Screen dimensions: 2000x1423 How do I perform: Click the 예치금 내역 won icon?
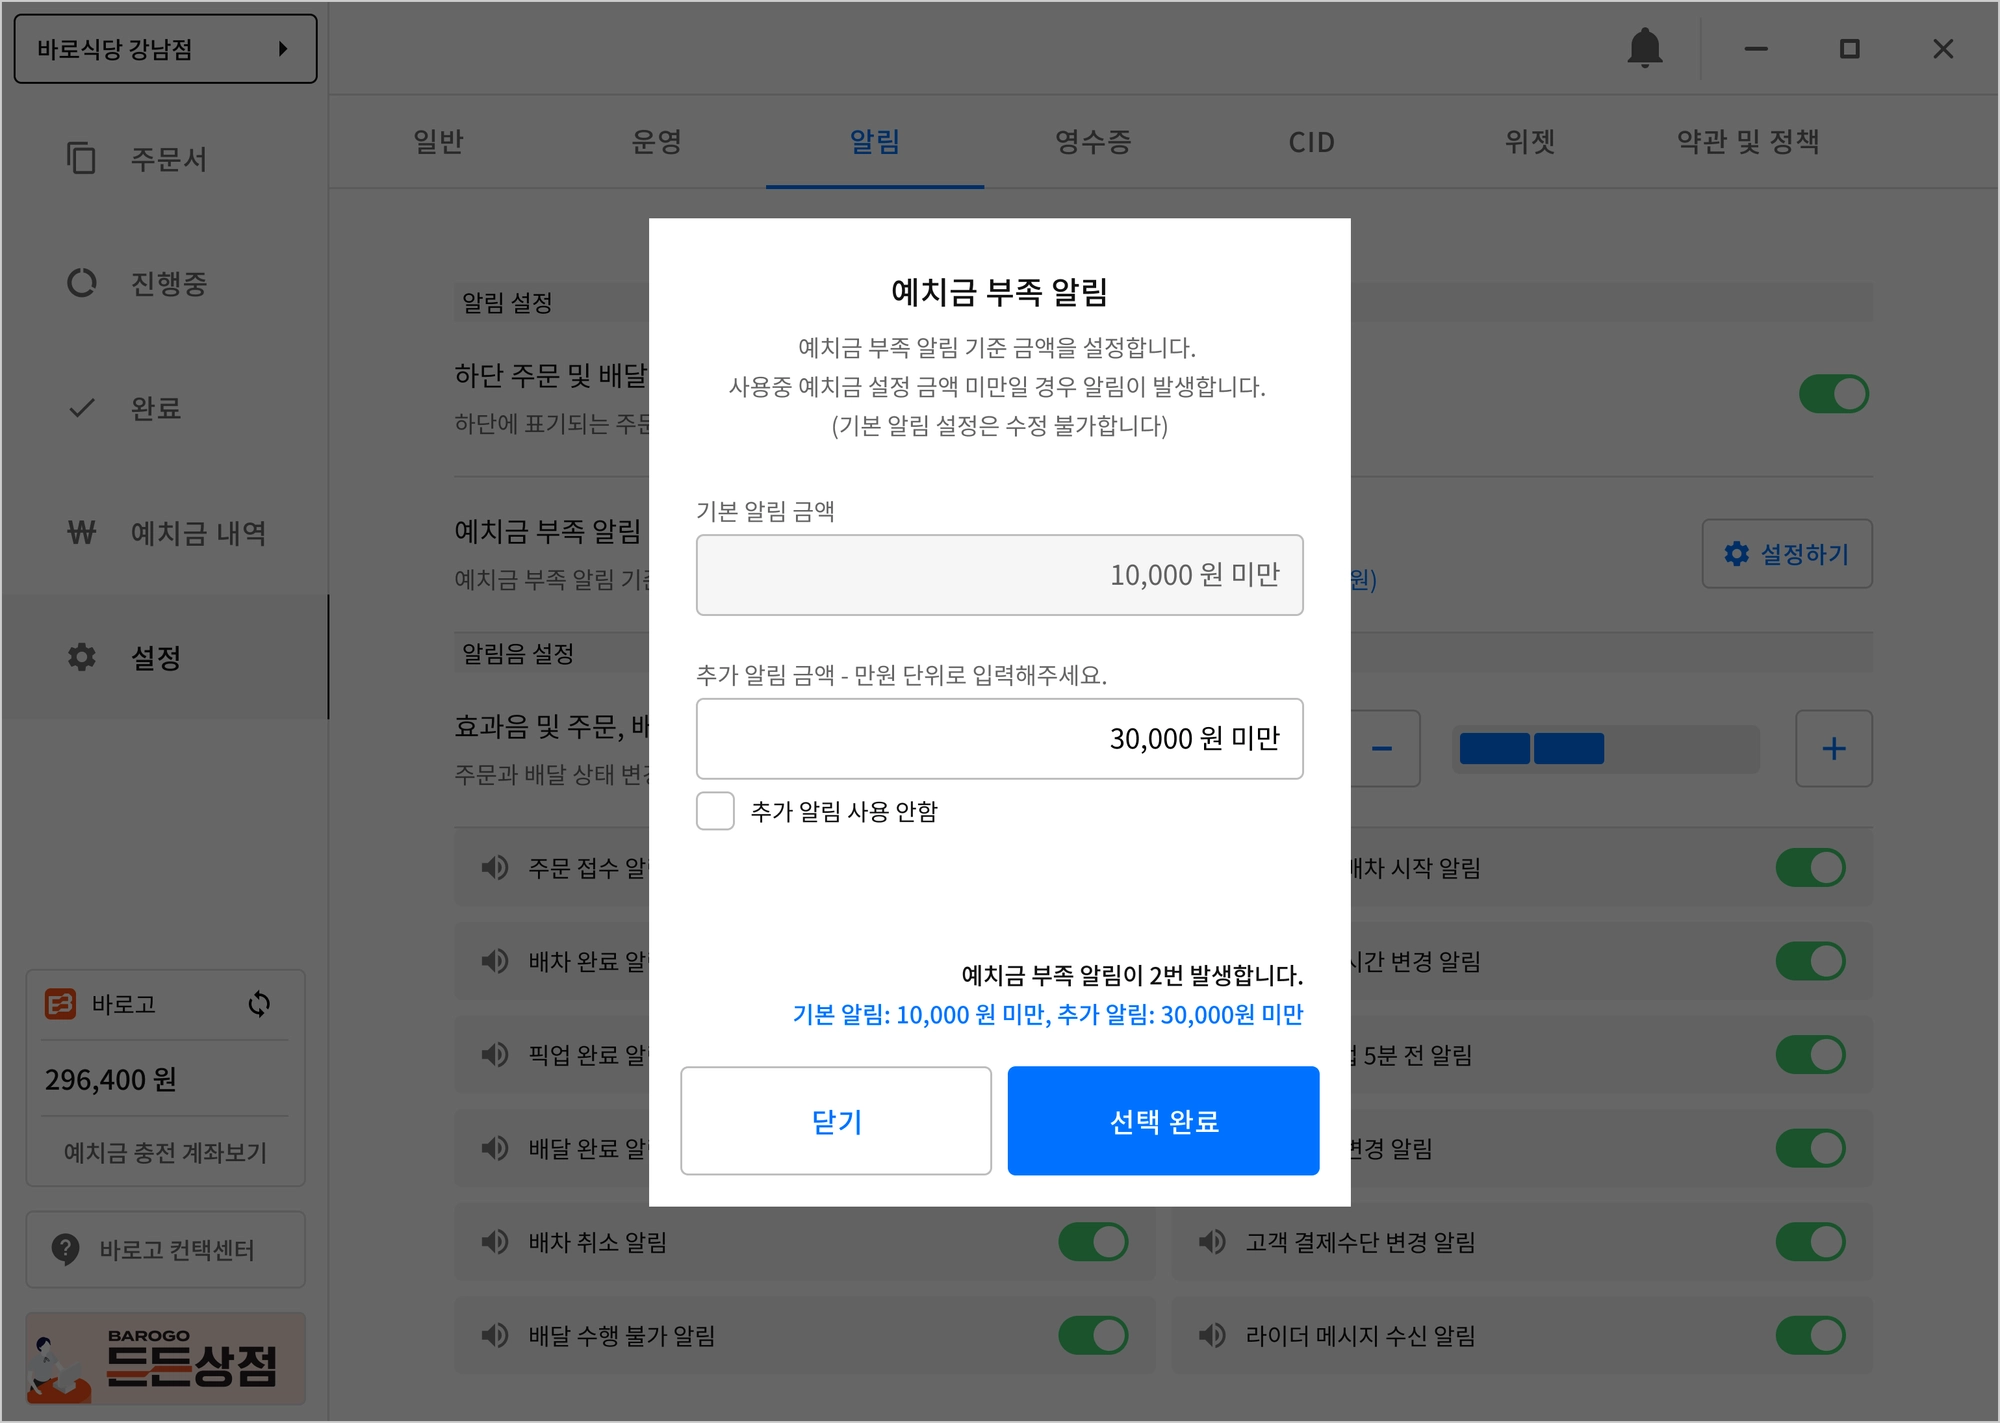81,532
